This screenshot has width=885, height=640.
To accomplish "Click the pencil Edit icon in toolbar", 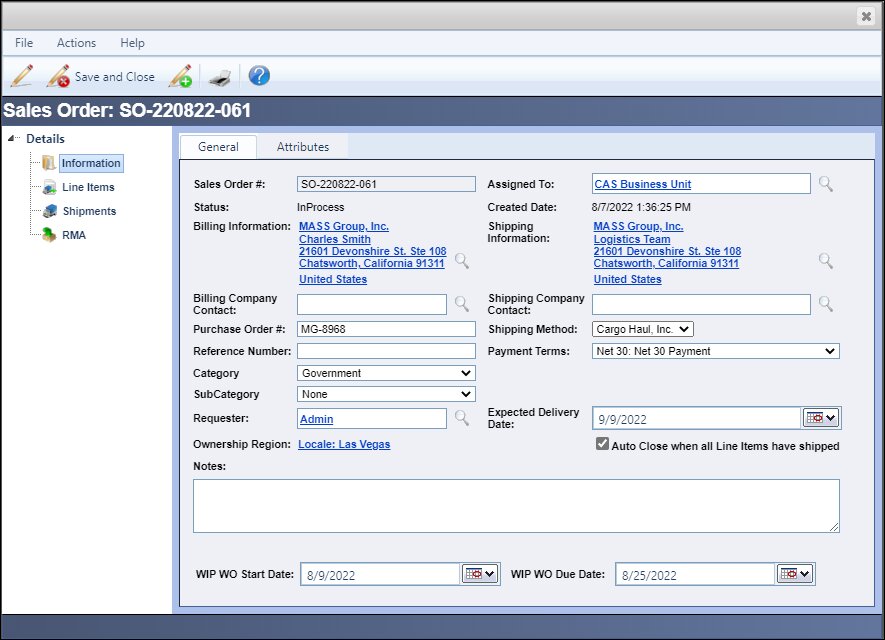I will click(22, 76).
